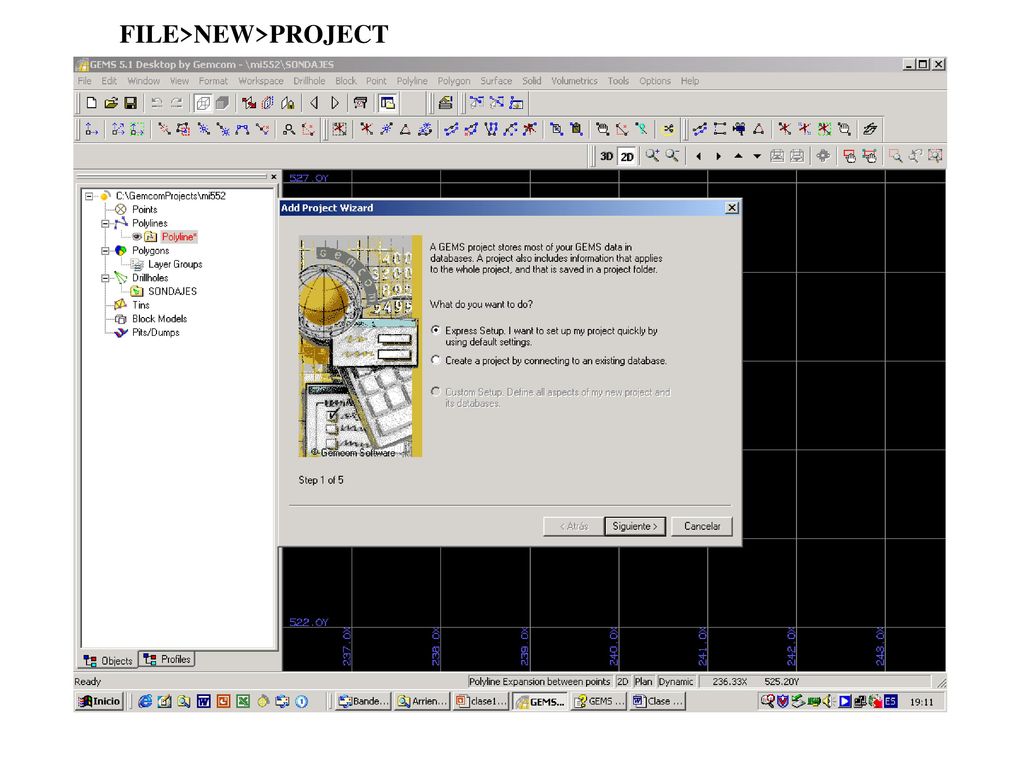Click the New file toolbar icon
The height and width of the screenshot is (768, 1024).
point(91,103)
